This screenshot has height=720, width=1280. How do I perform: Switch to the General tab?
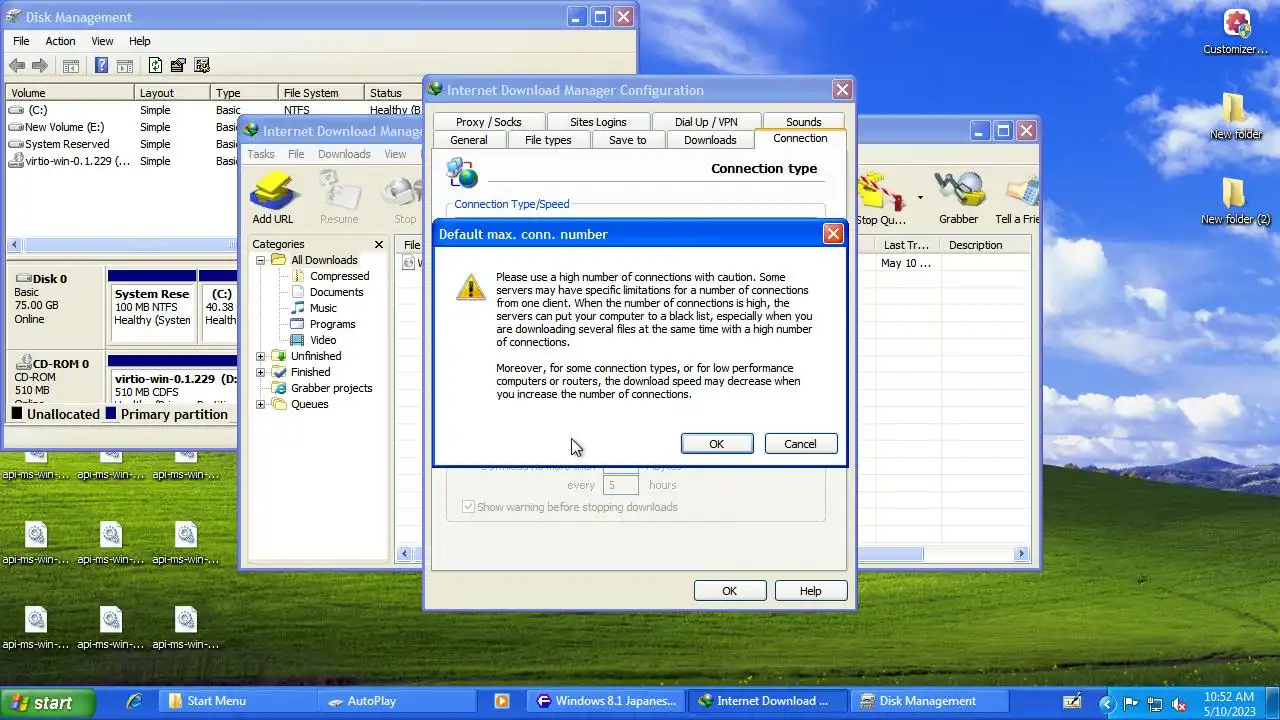[x=469, y=140]
